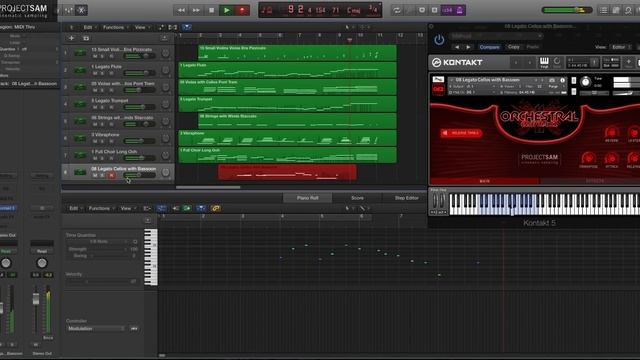This screenshot has width=640, height=360.
Task: Adjust the Legato Flute track volume slider
Action: pos(139,73)
